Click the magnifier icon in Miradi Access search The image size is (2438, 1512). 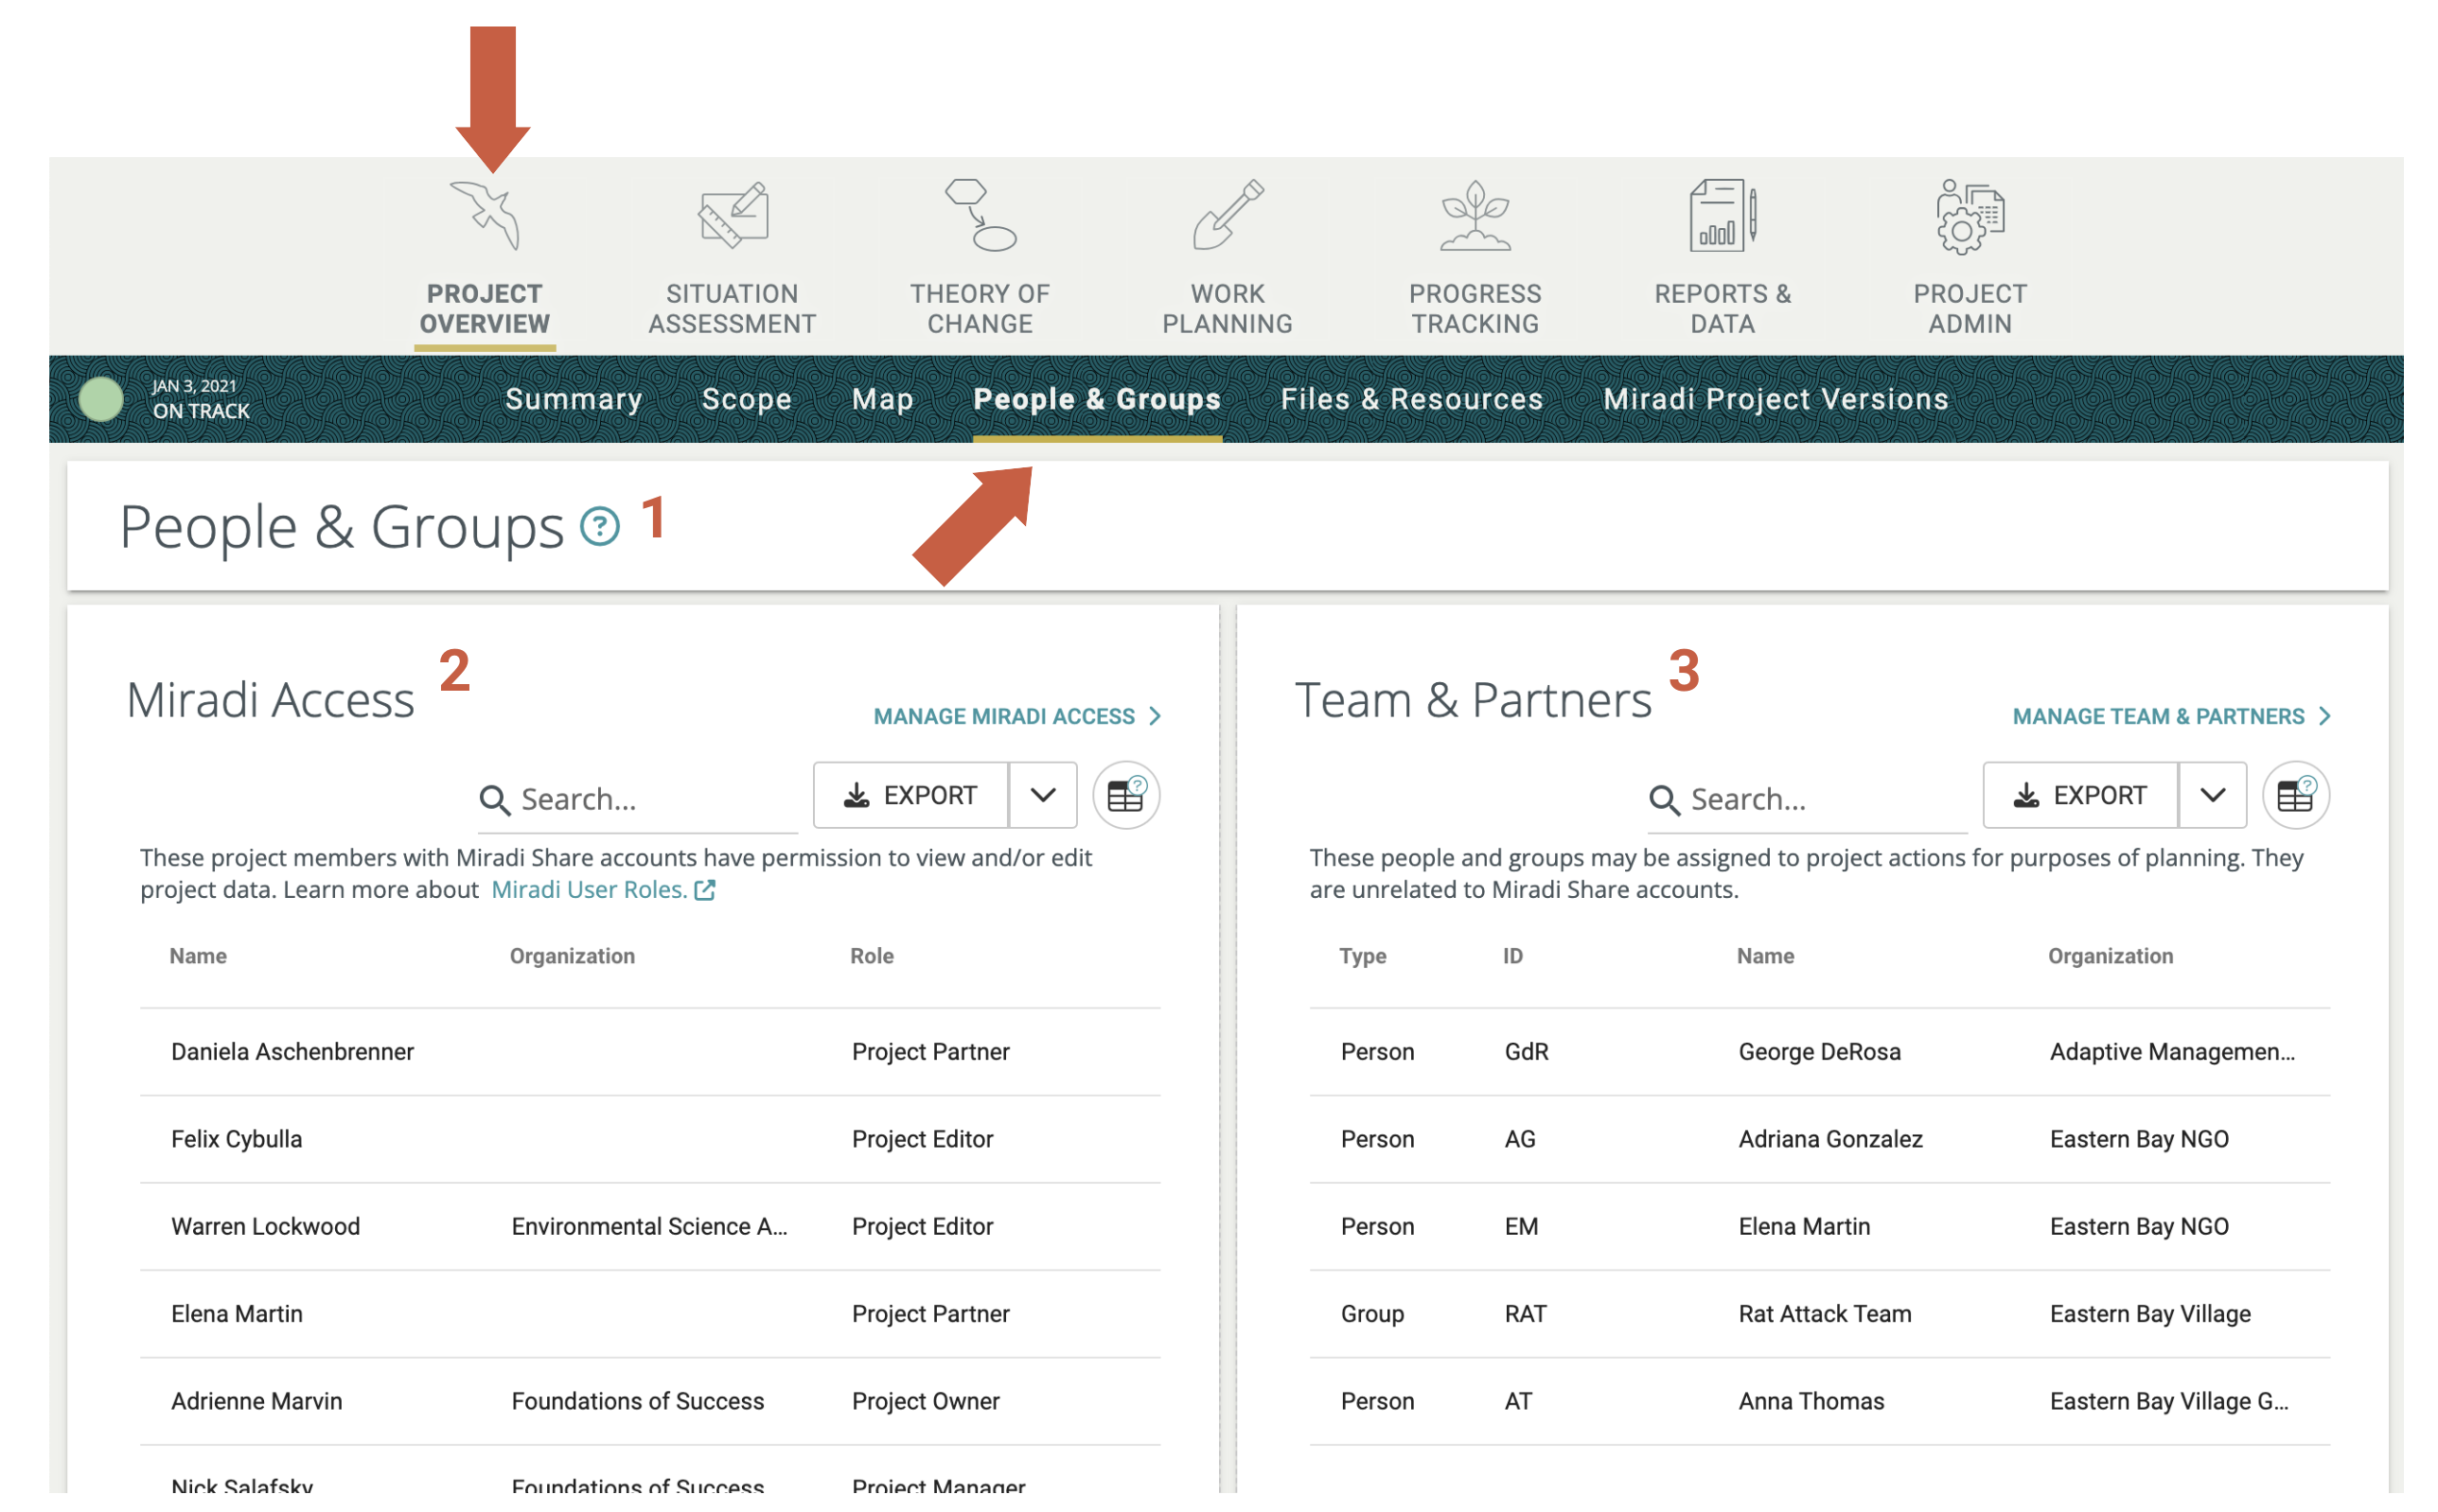point(496,799)
